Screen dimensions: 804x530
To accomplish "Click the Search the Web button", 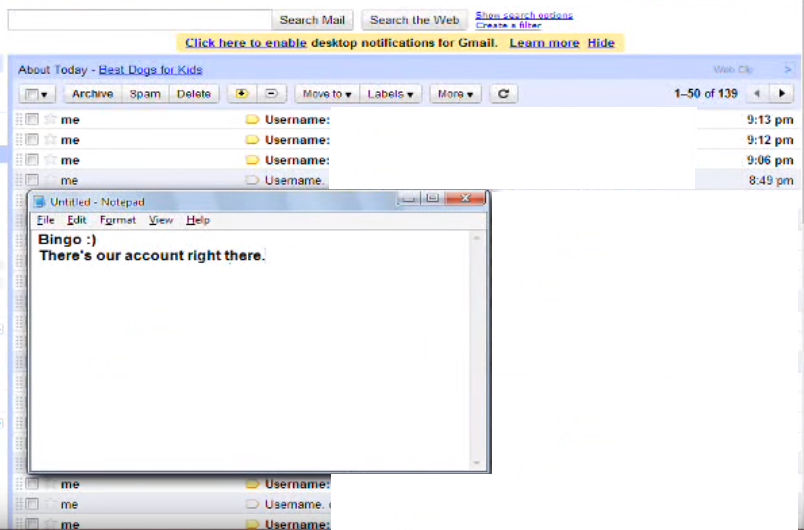I will click(414, 20).
